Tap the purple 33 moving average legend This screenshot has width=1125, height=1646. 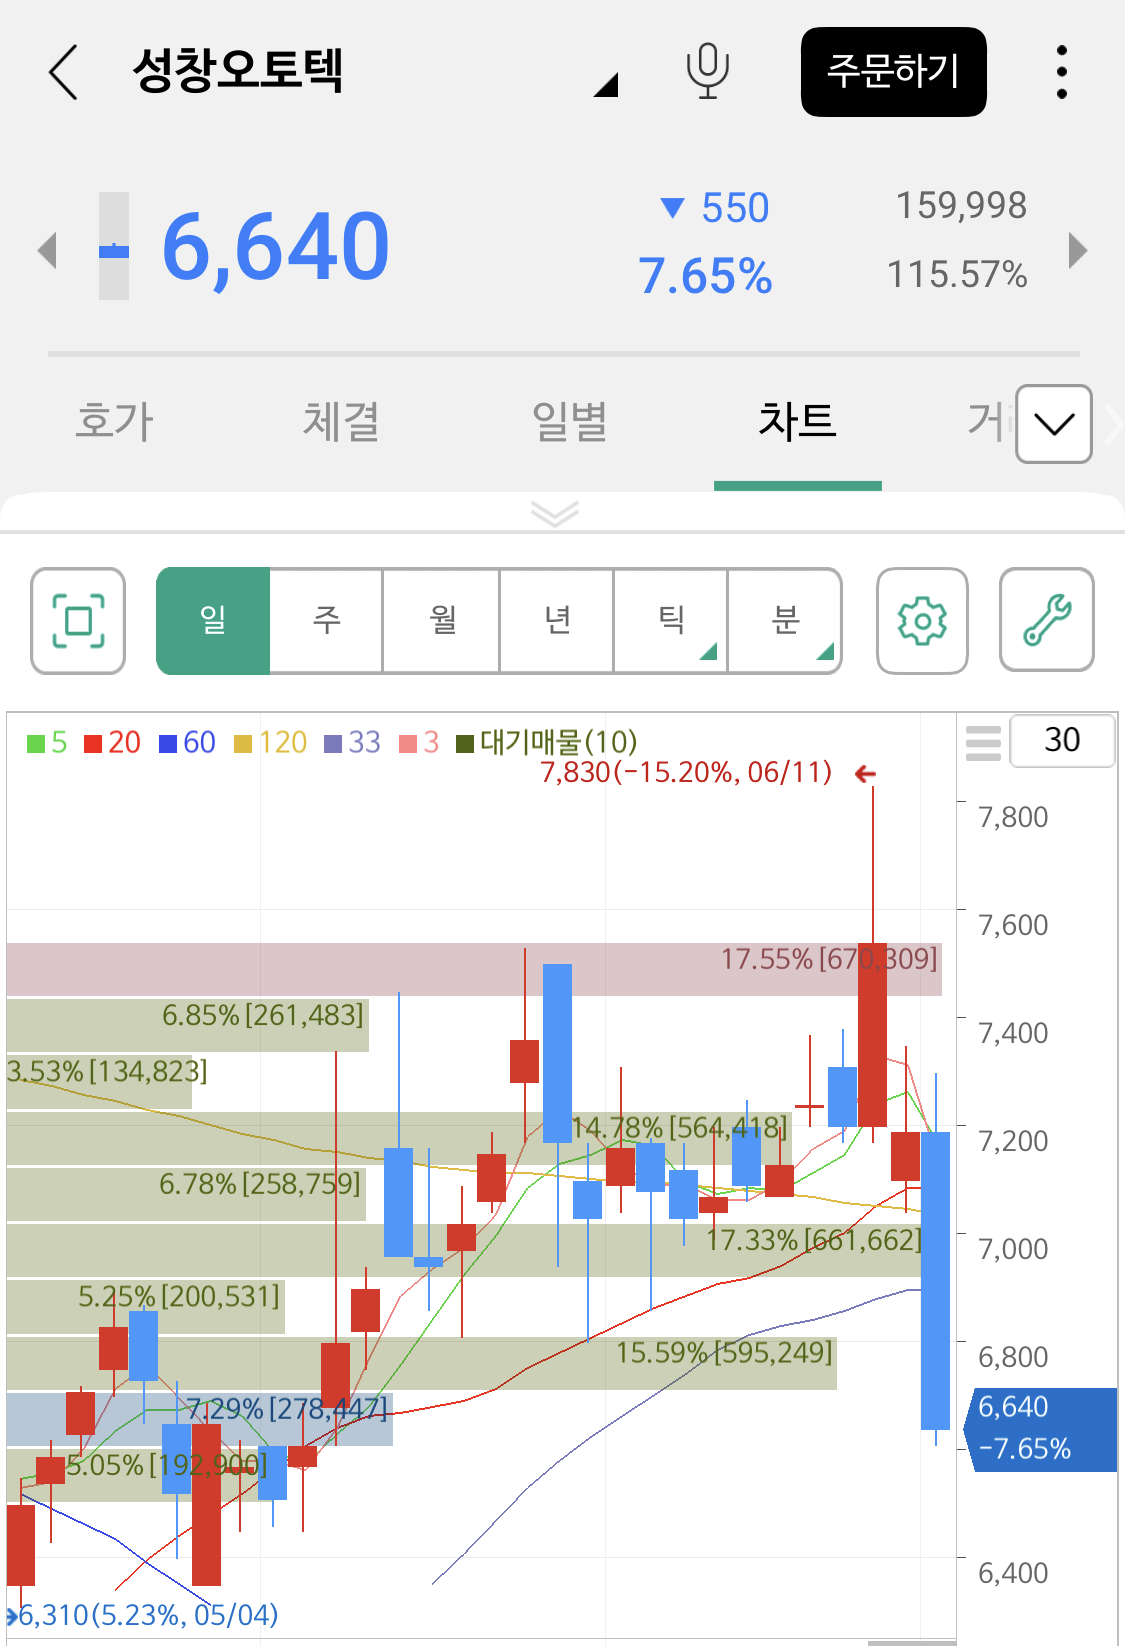pyautogui.click(x=353, y=743)
